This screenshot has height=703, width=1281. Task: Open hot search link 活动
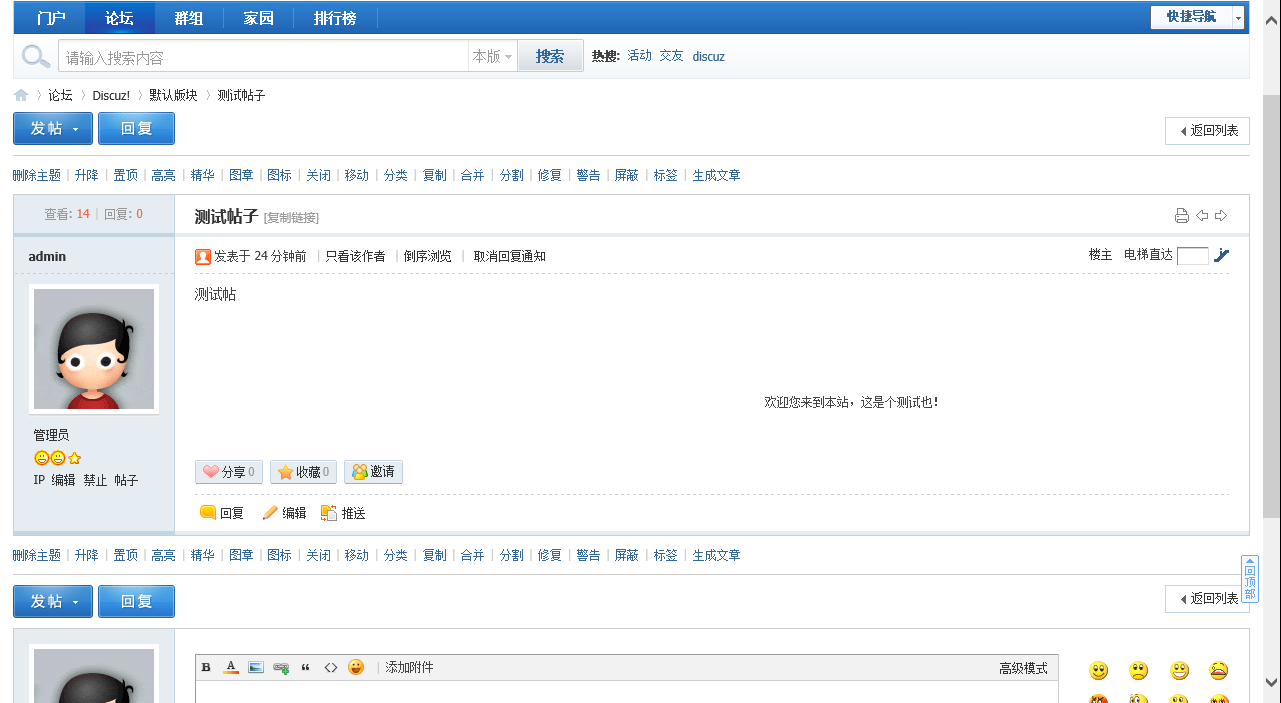click(639, 56)
